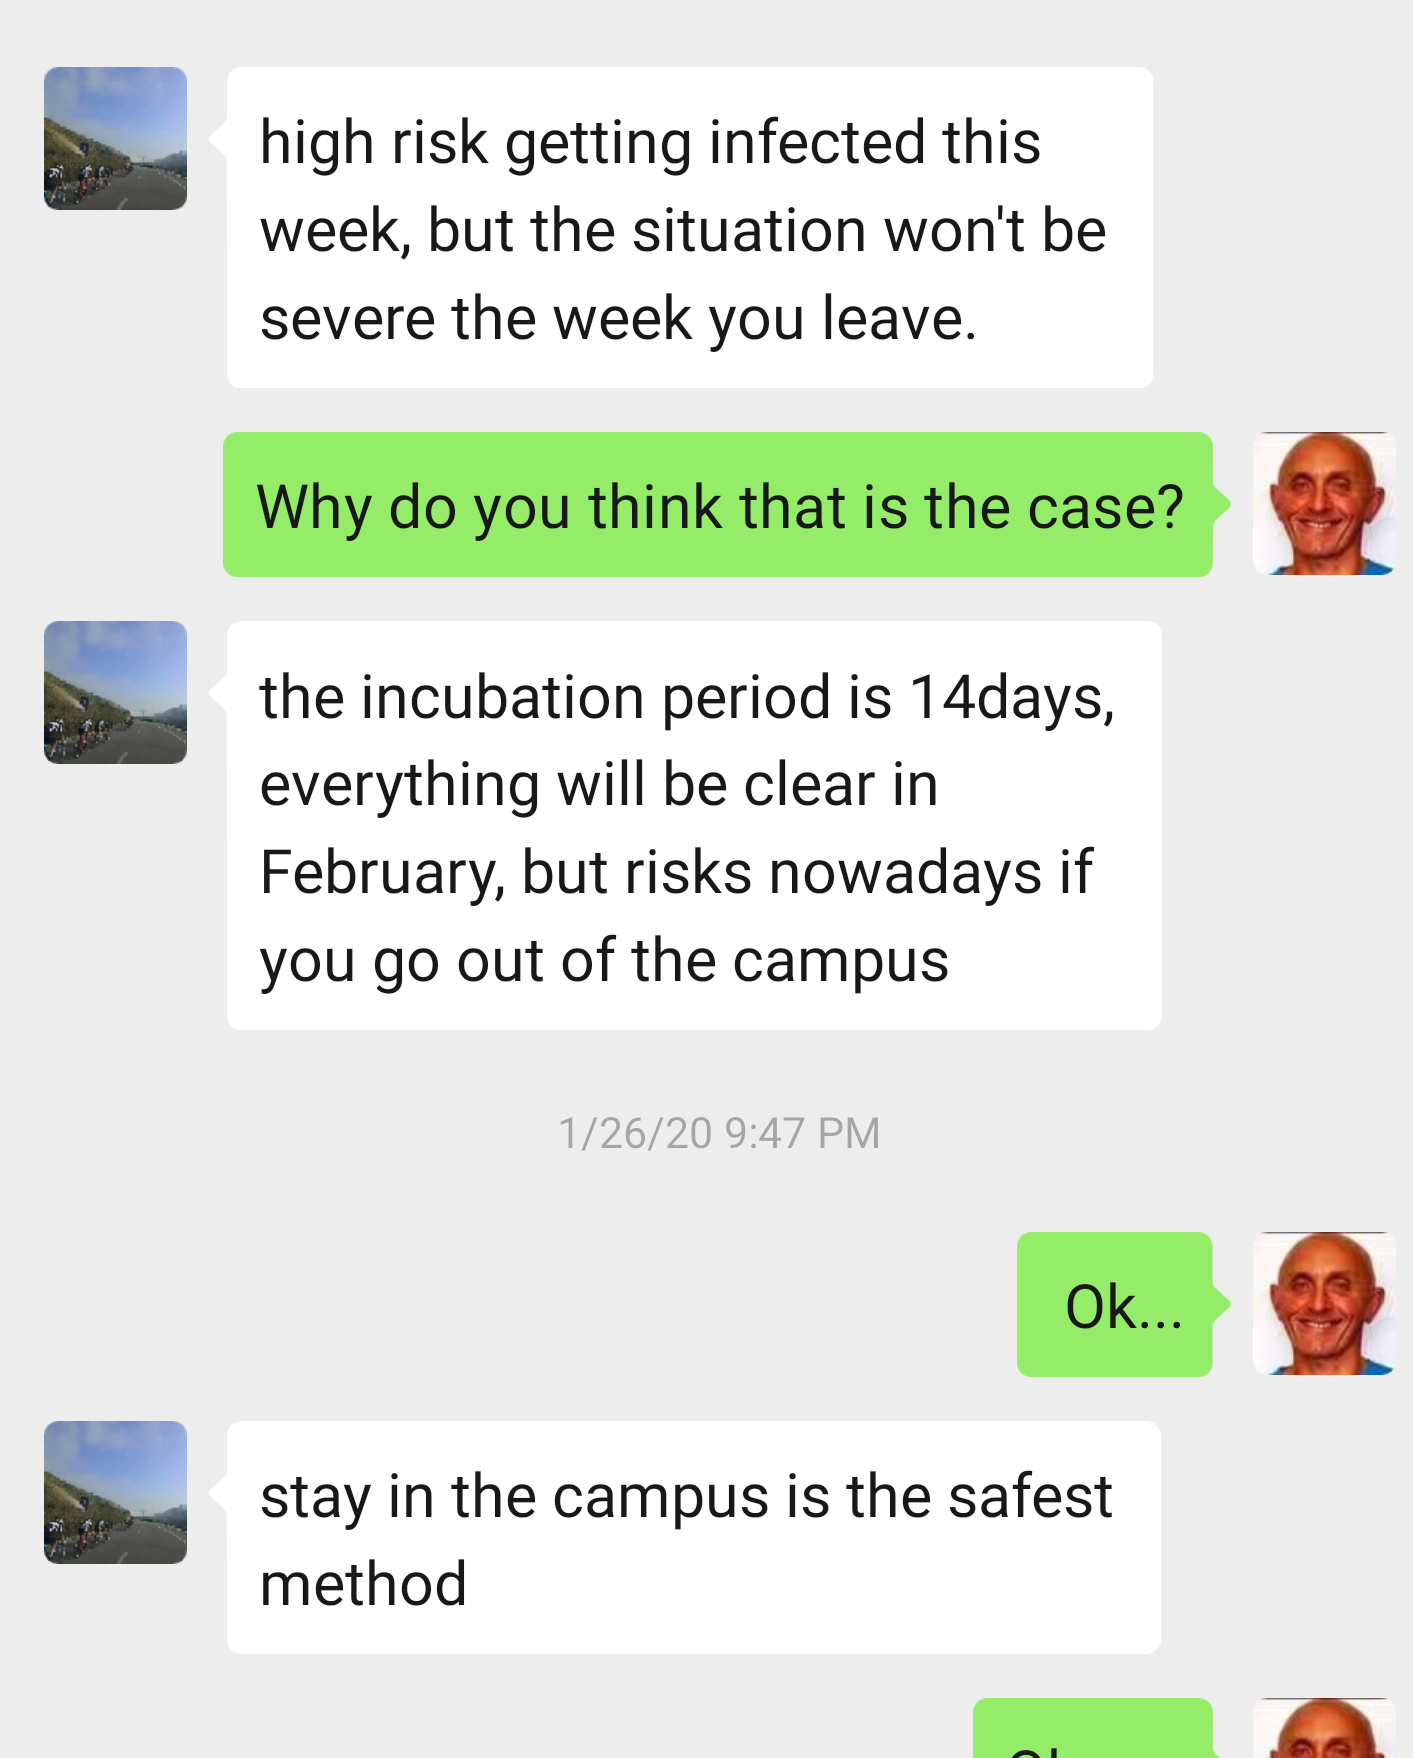Tap the cyclist avatar beside "high risk getting infected"

tap(115, 138)
